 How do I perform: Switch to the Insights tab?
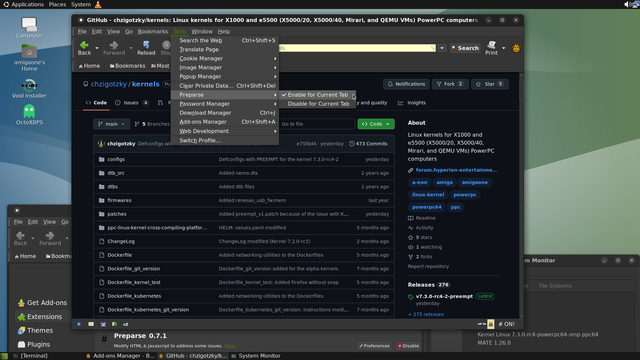click(412, 103)
